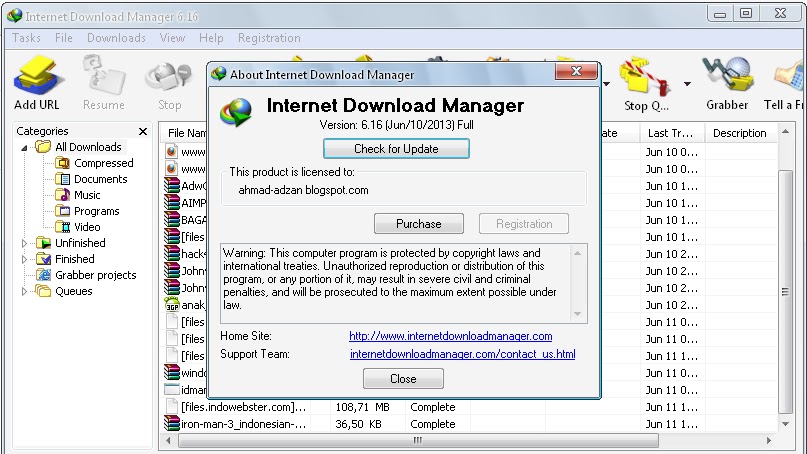Open the internetdownloadmanager.com home site link
Viewport: 807px width, 454px height.
coord(450,336)
